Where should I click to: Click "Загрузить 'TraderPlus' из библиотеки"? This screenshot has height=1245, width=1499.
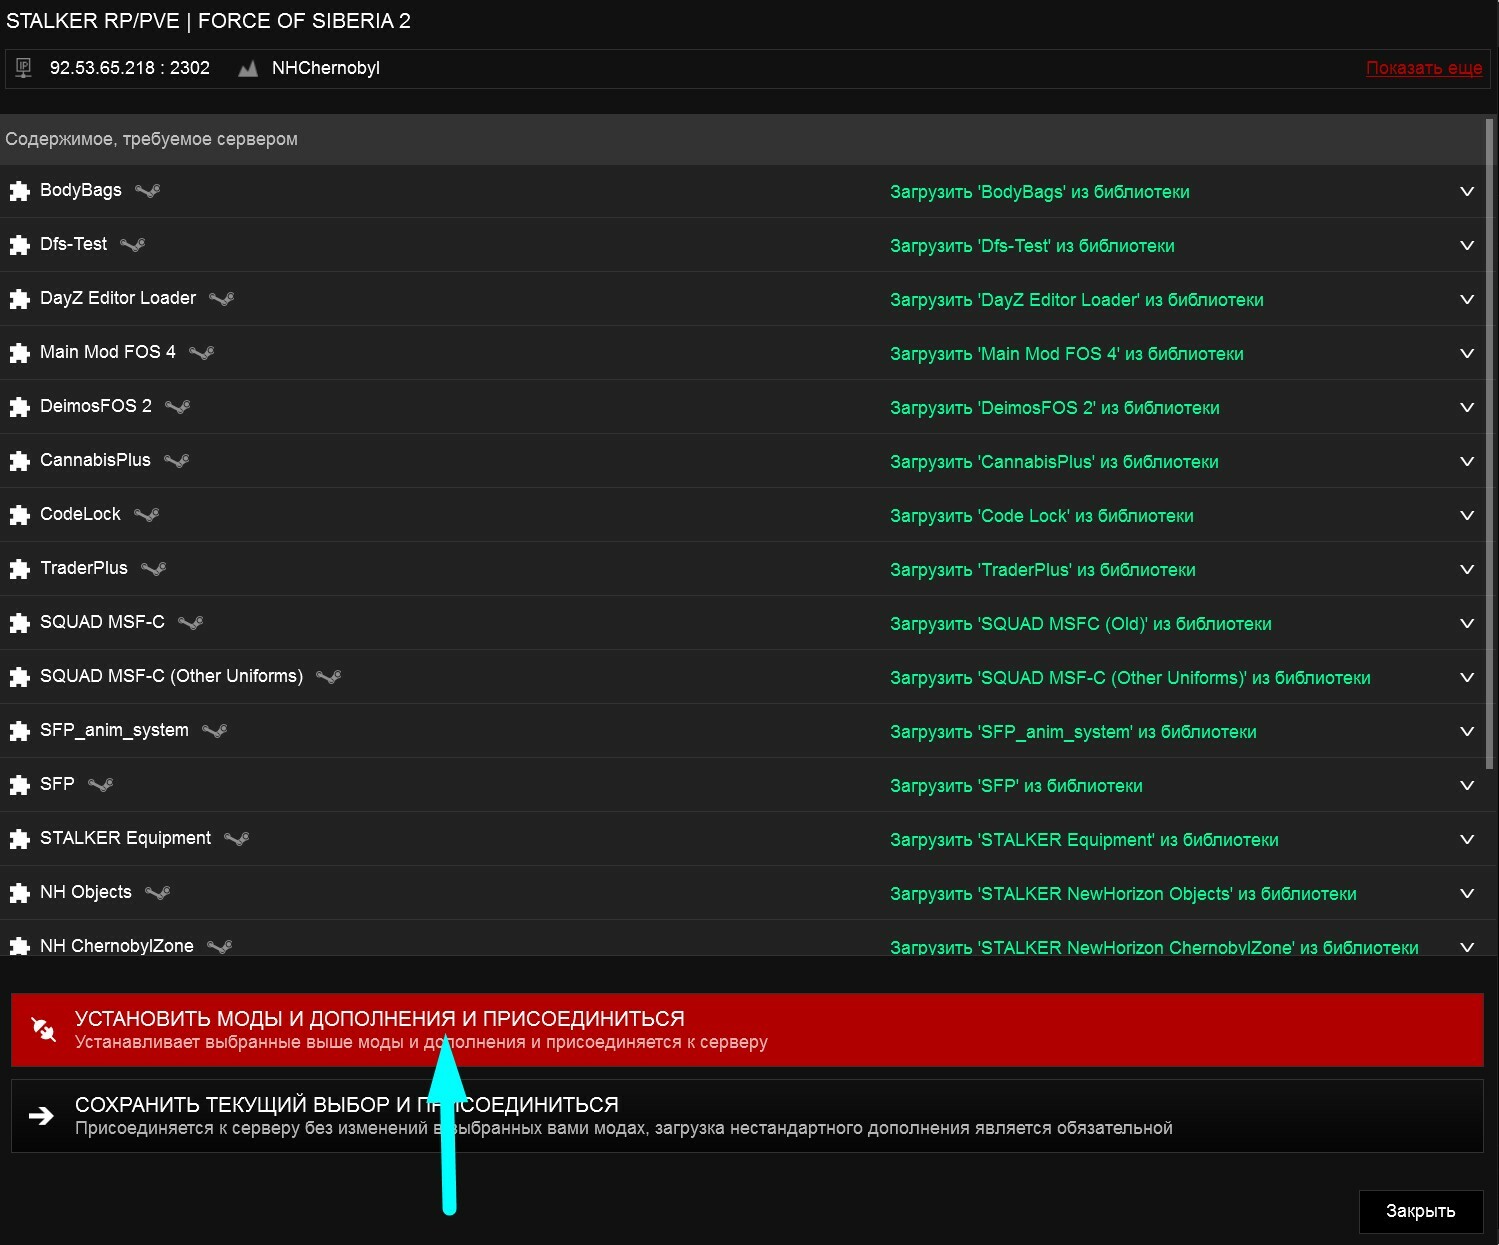pyautogui.click(x=1043, y=570)
